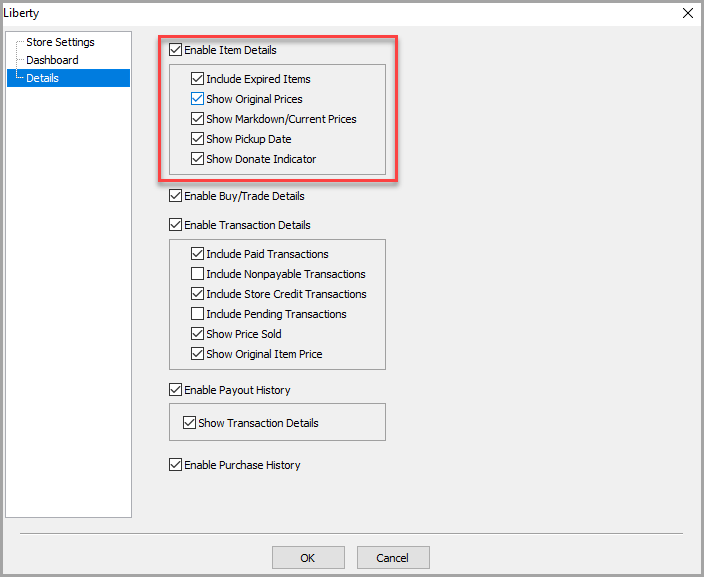Select Store Settings in the tree
The height and width of the screenshot is (577, 704).
coord(60,42)
